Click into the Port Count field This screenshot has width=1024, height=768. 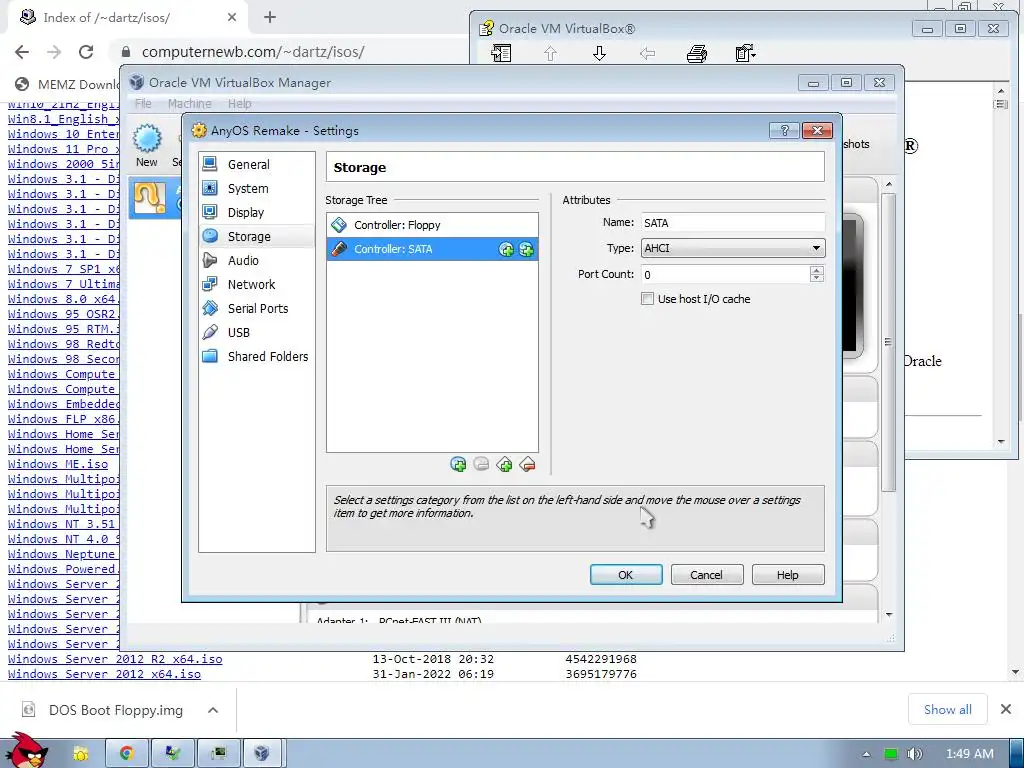click(x=725, y=274)
